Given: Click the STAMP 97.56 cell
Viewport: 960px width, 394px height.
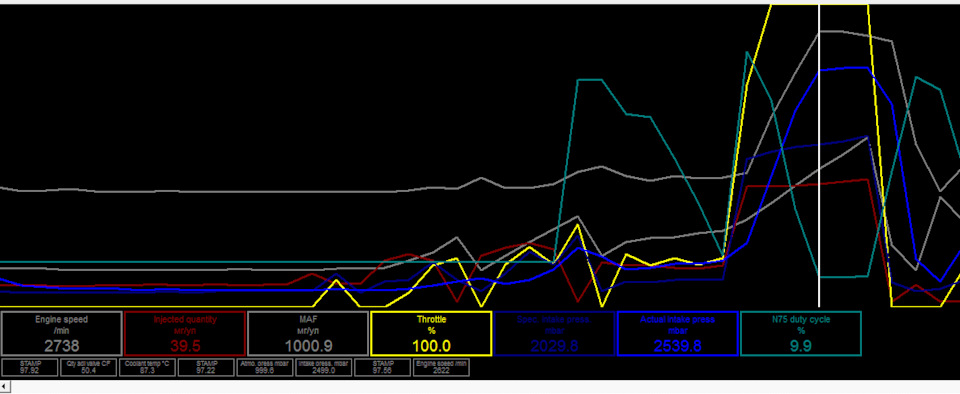Looking at the screenshot, I should (383, 367).
